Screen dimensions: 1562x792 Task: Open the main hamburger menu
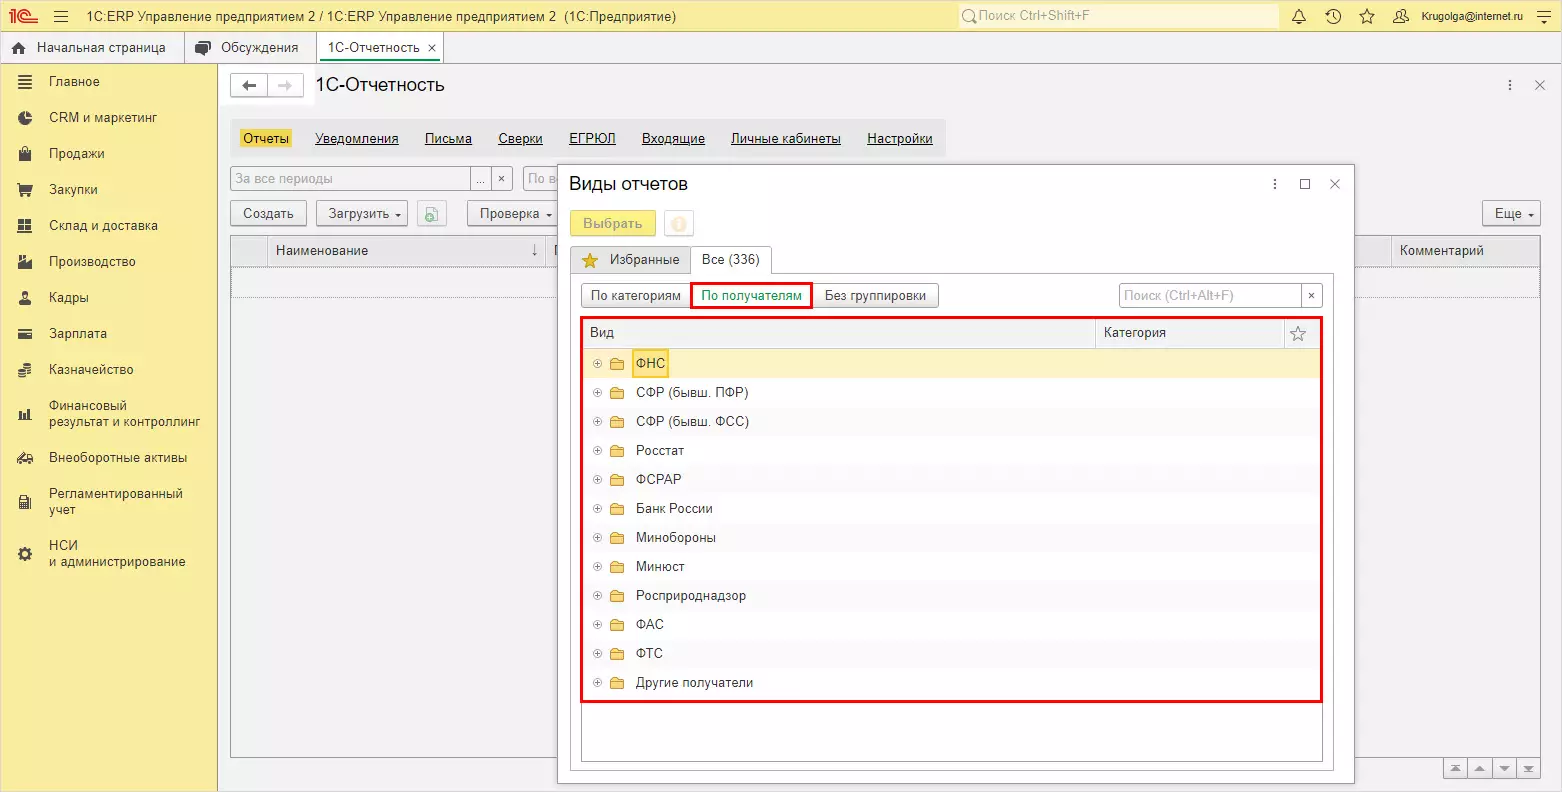(x=61, y=16)
